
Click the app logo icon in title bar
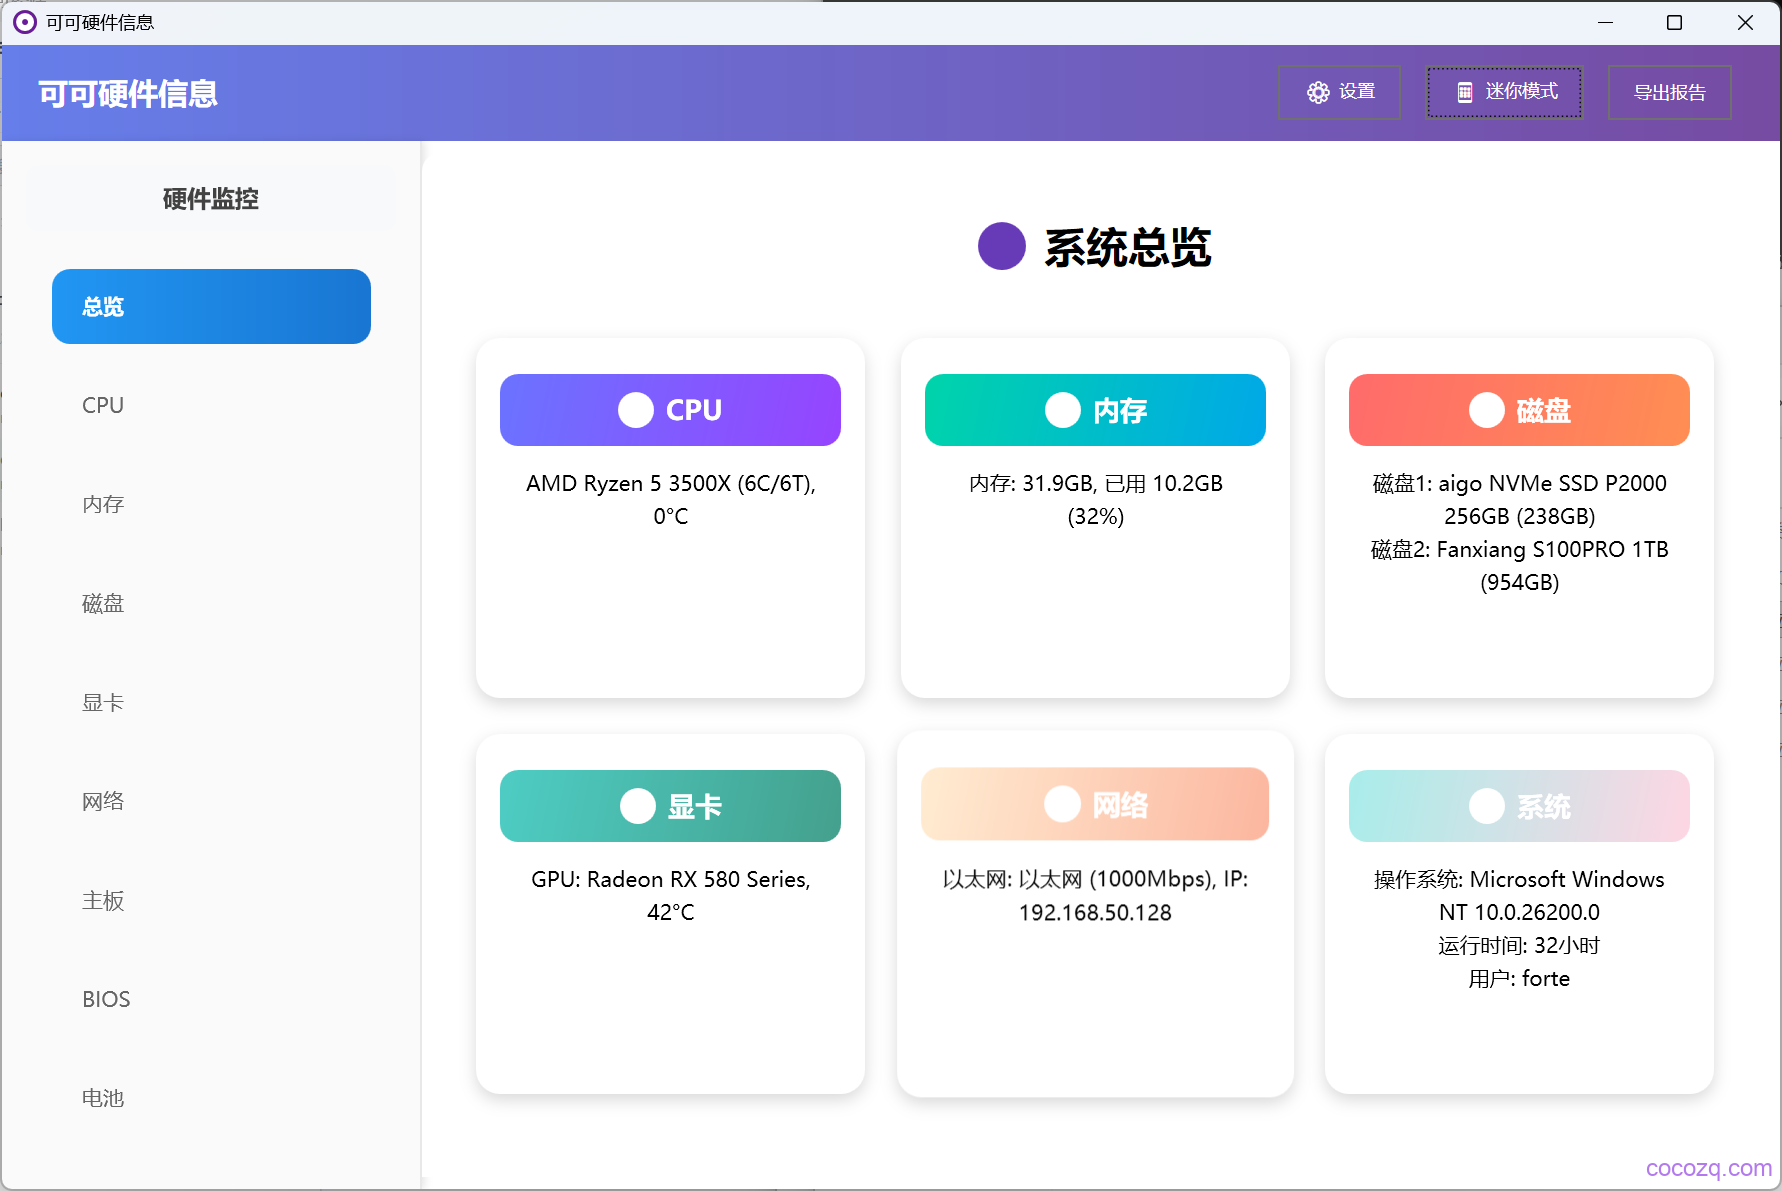(25, 22)
